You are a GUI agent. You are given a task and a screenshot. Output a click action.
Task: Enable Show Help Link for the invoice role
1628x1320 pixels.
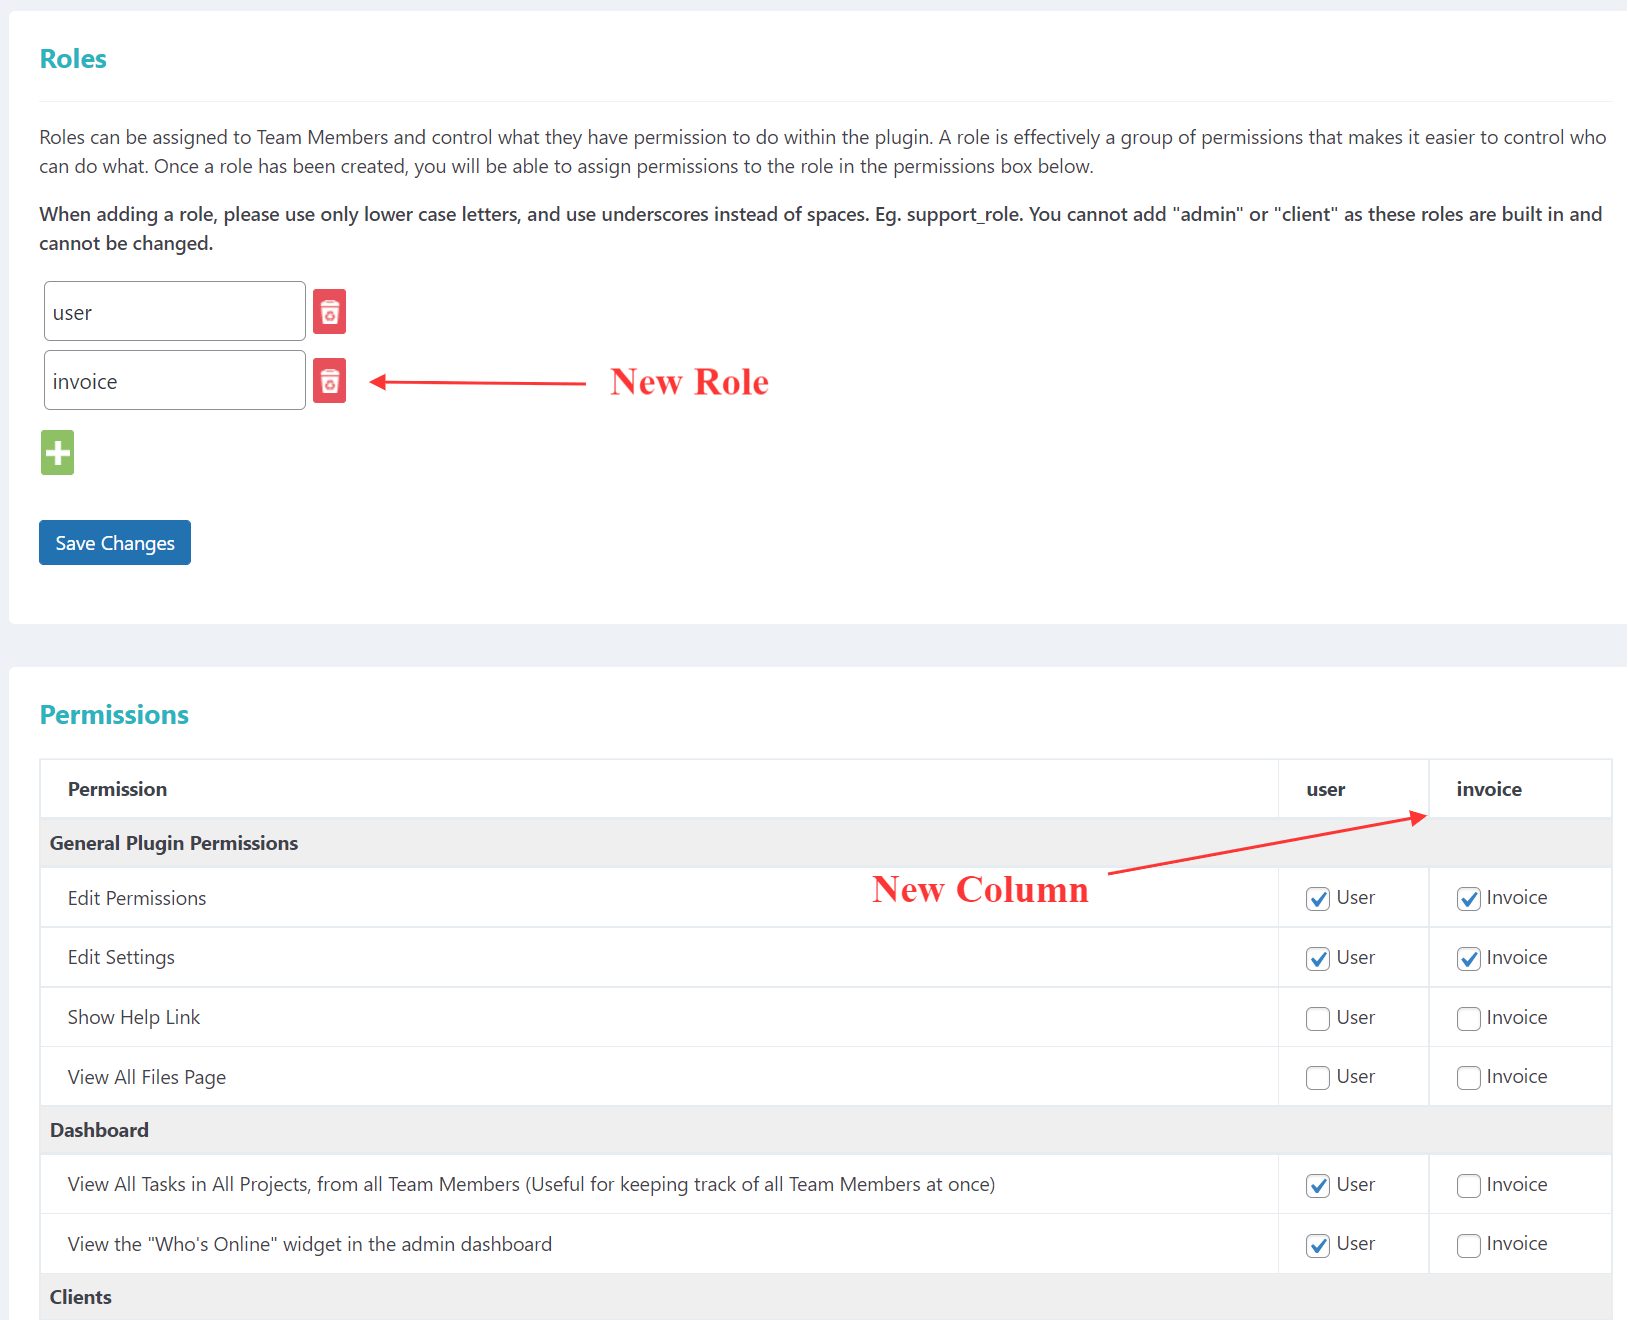pyautogui.click(x=1469, y=1018)
